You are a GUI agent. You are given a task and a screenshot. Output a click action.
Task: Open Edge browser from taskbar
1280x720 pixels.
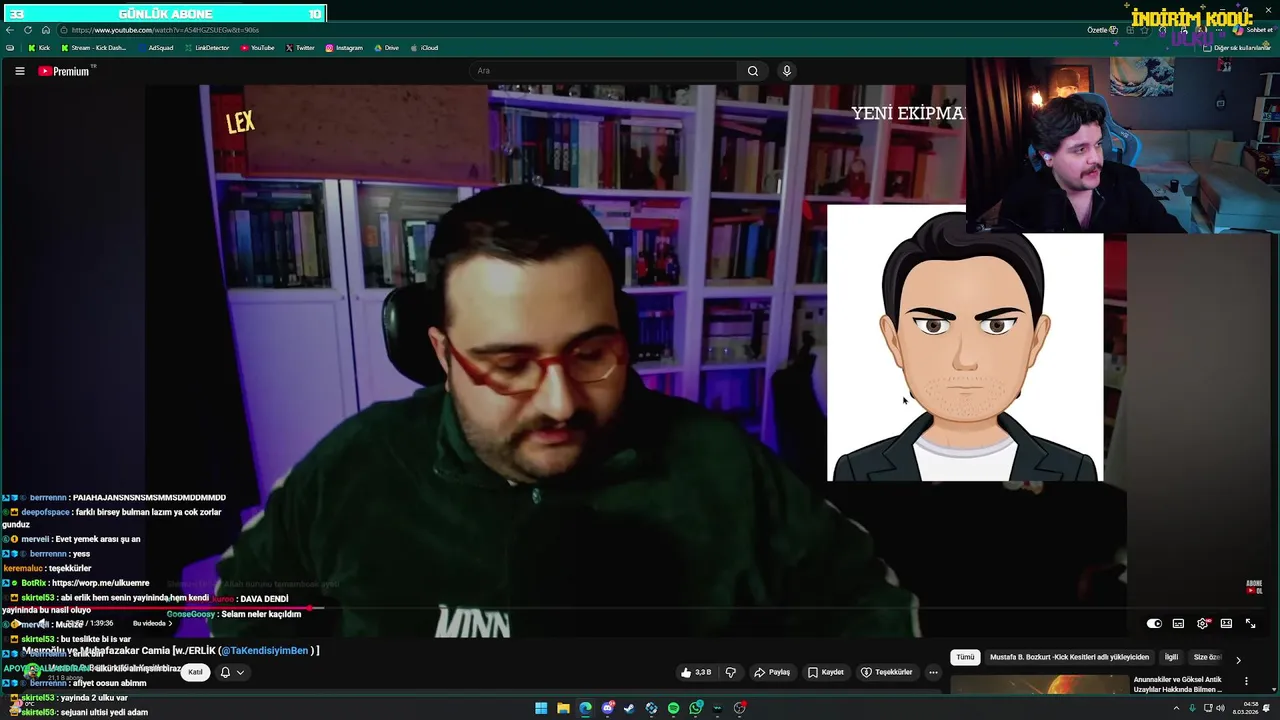pyautogui.click(x=585, y=708)
